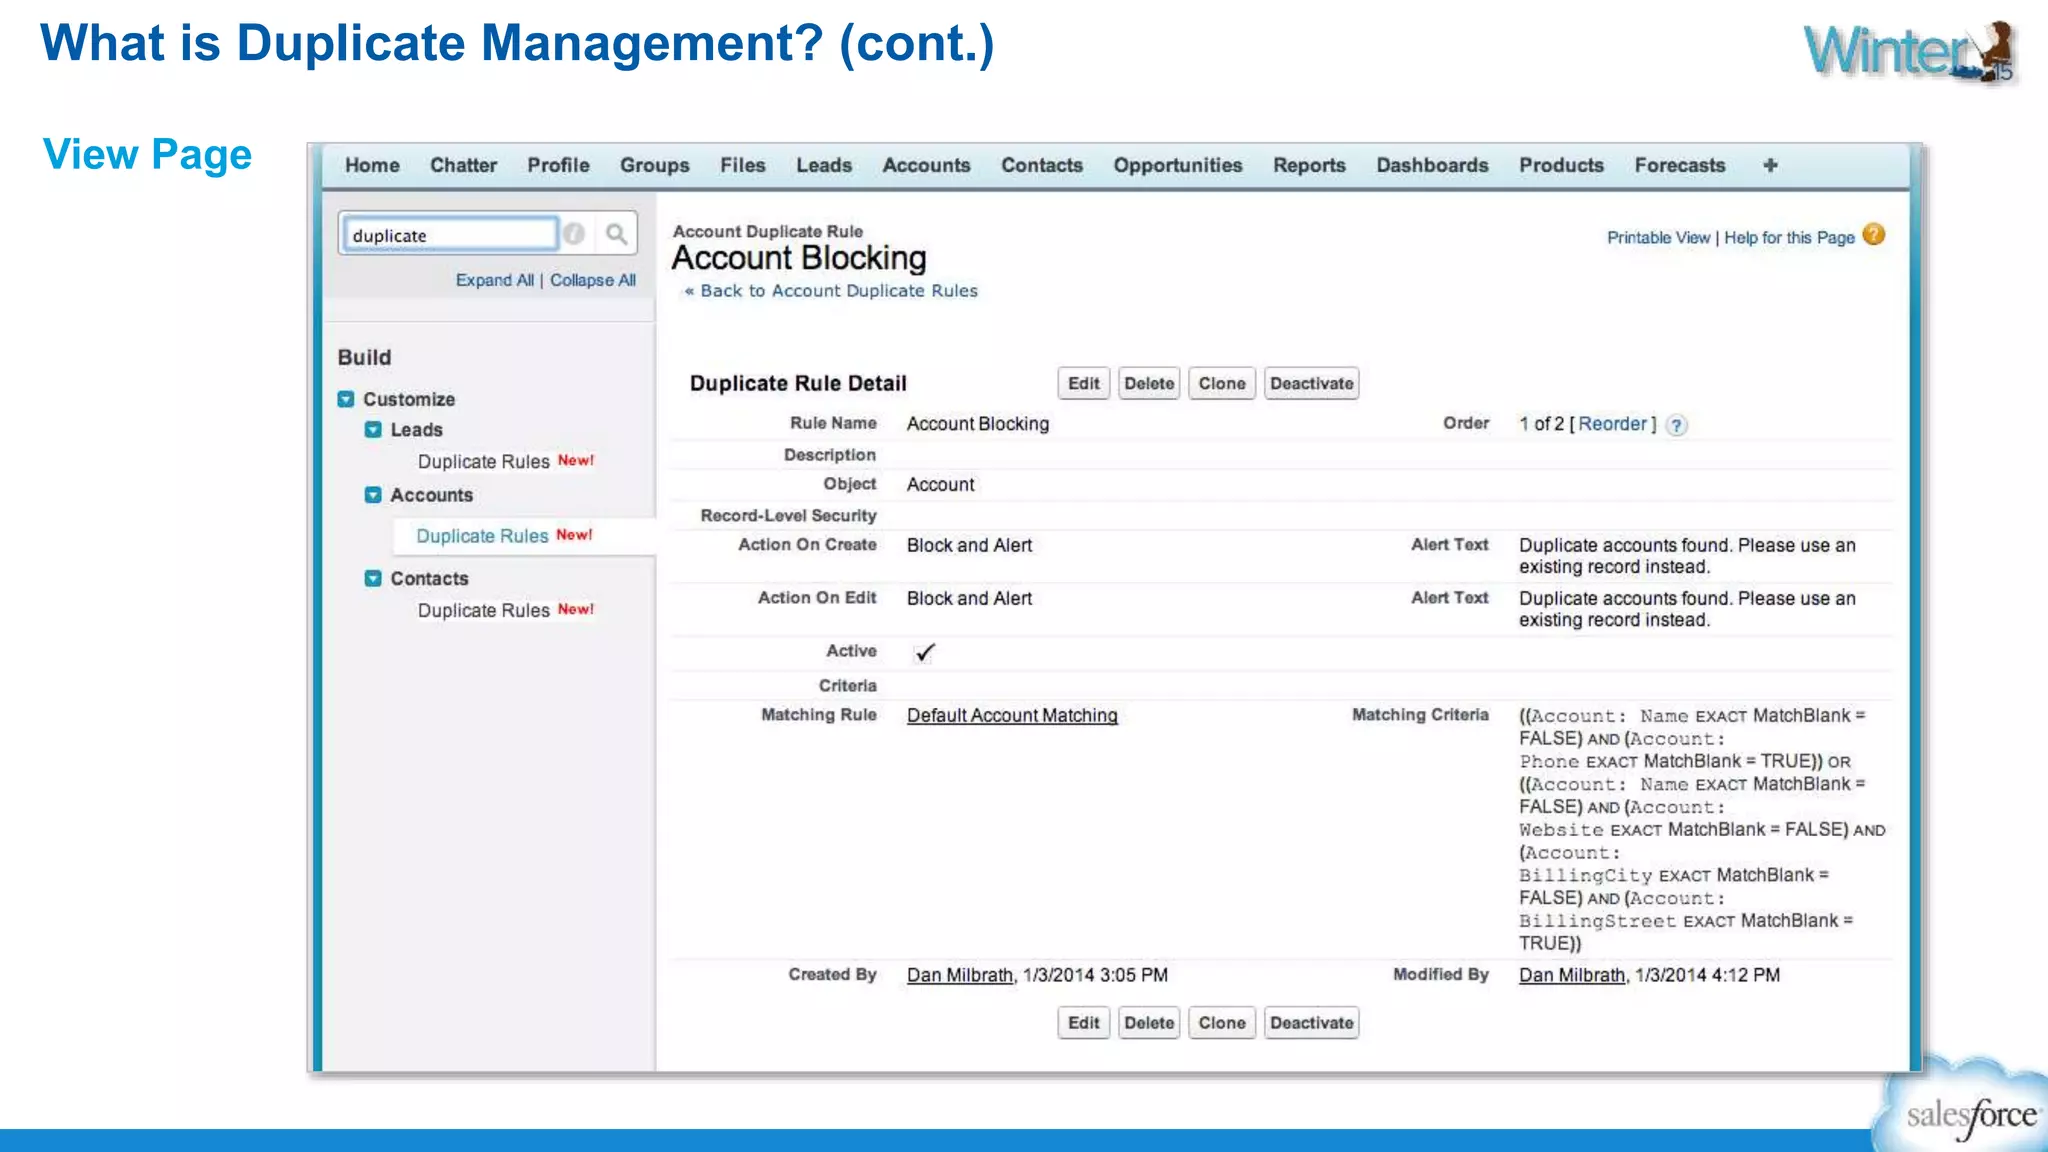Click the Duplicate Rule Detail section title

coord(798,384)
